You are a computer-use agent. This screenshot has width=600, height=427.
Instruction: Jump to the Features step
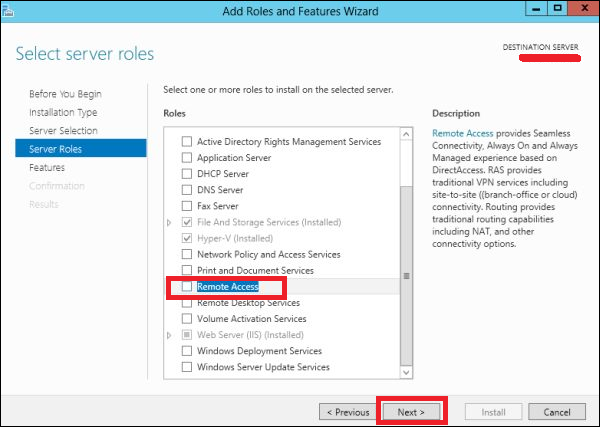click(47, 168)
